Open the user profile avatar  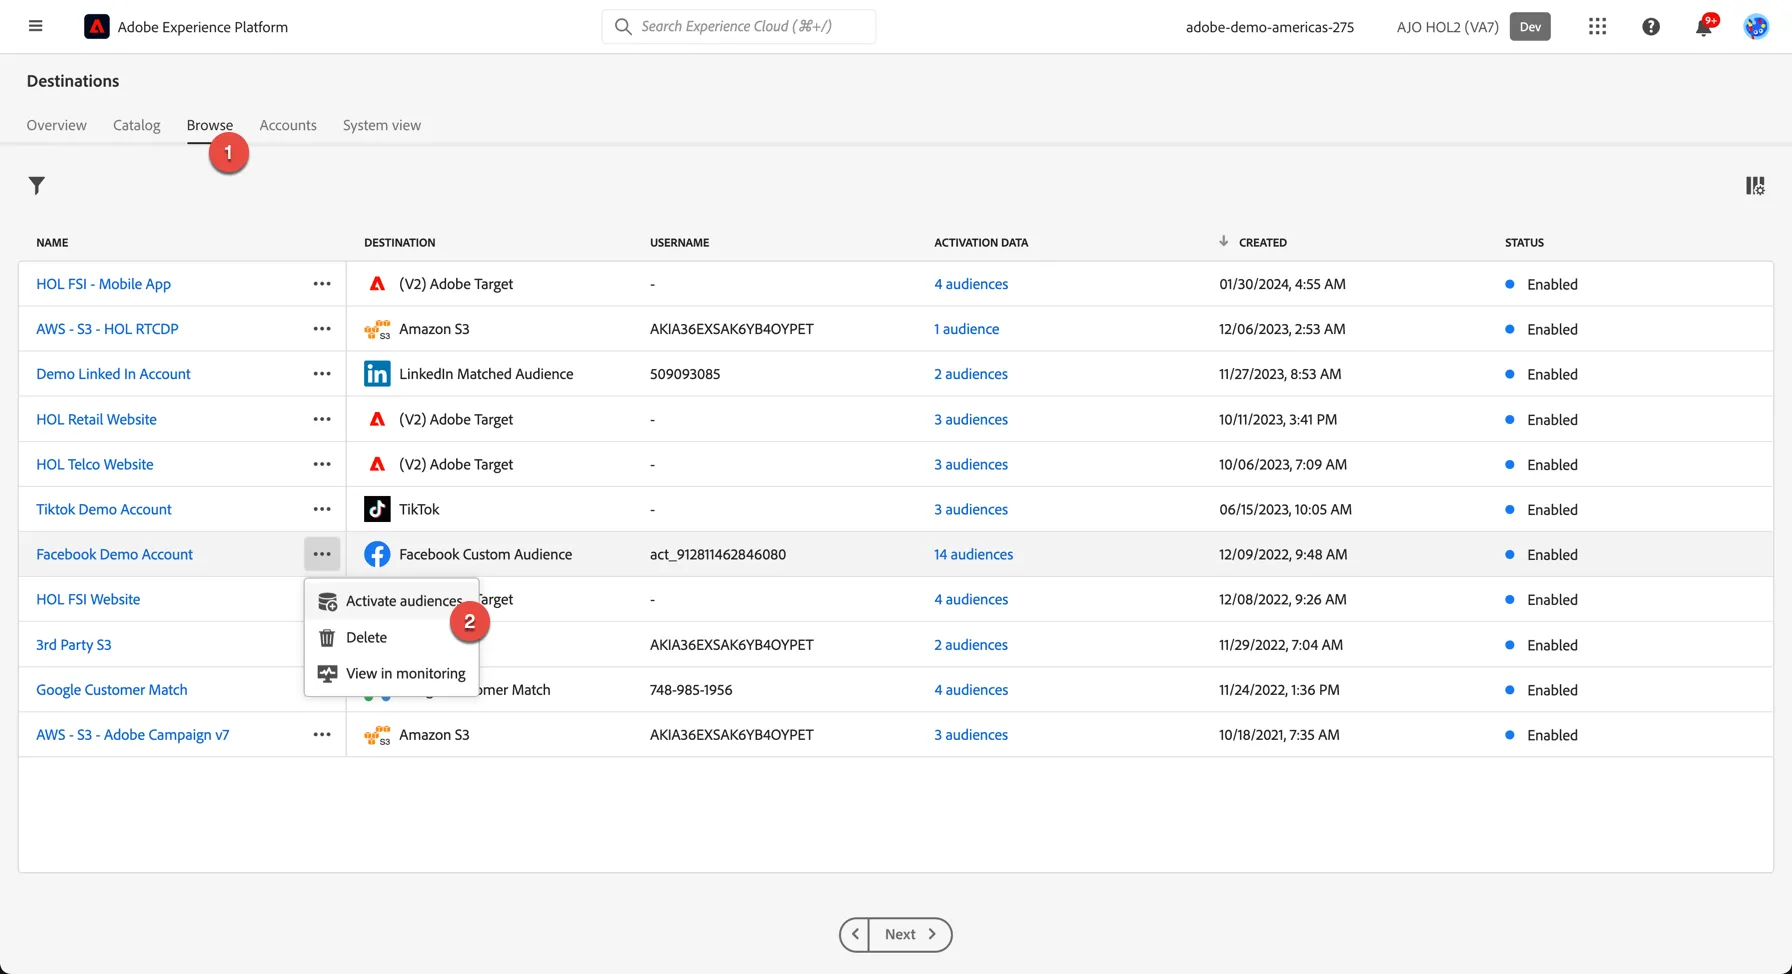point(1756,27)
